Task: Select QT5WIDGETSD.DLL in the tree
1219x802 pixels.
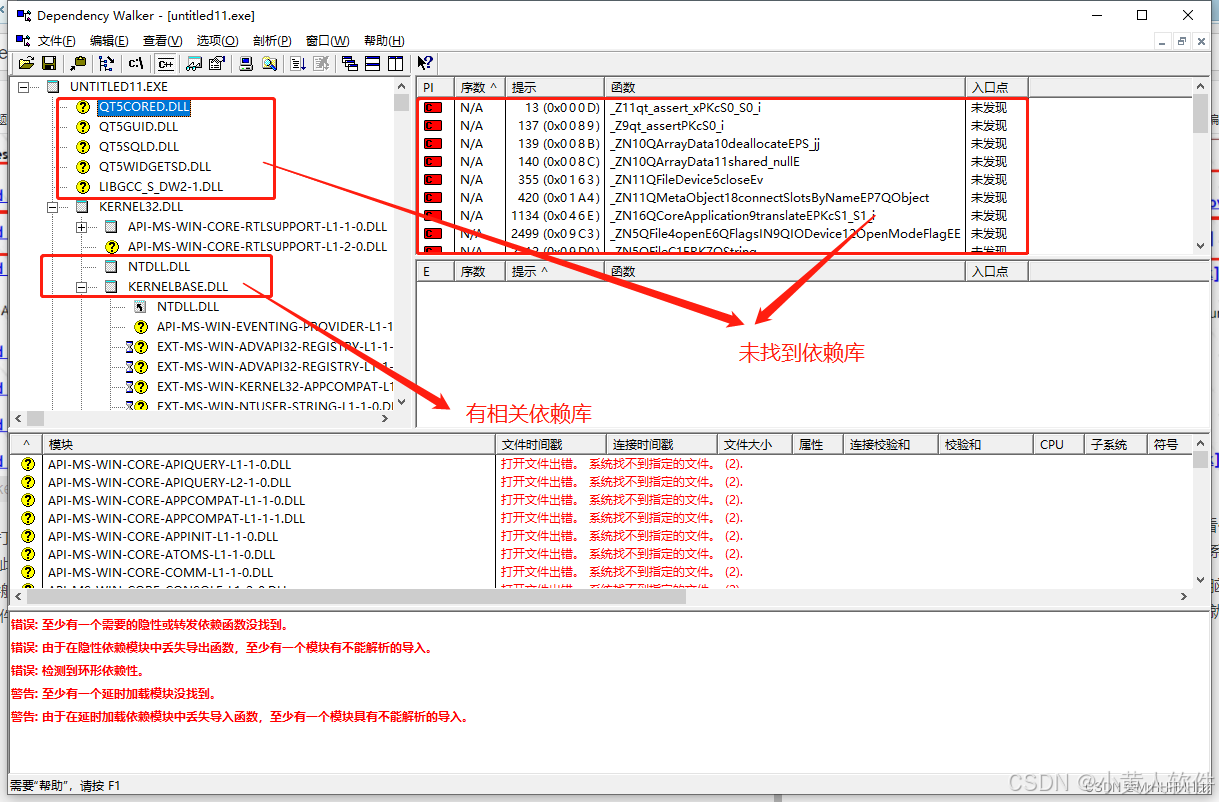Action: pos(155,167)
